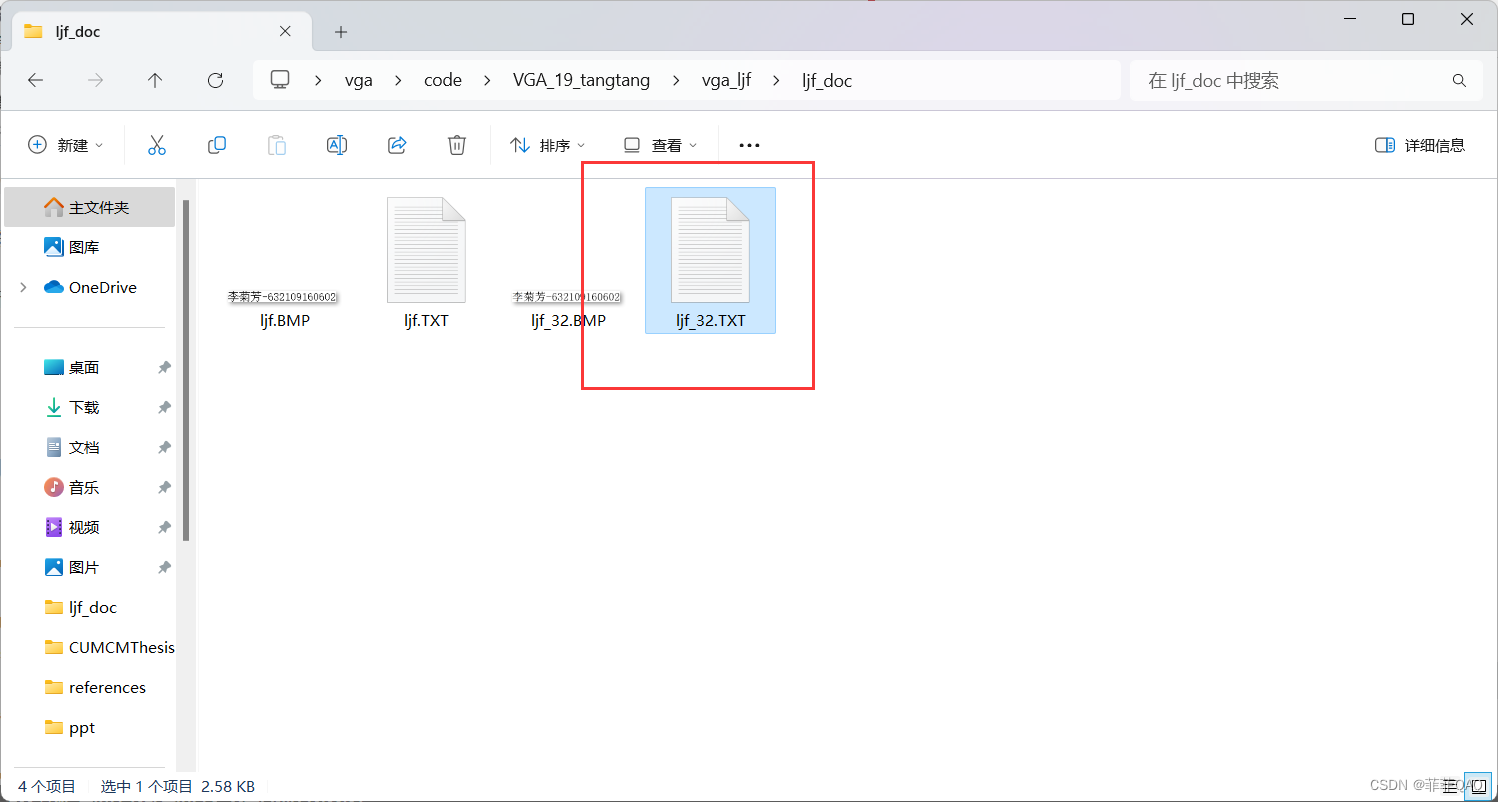1498x802 pixels.
Task: Expand chevron after vga_ljf in path
Action: 777,81
